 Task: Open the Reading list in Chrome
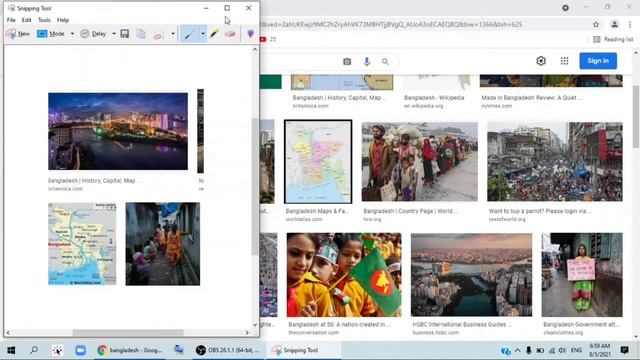click(x=613, y=39)
